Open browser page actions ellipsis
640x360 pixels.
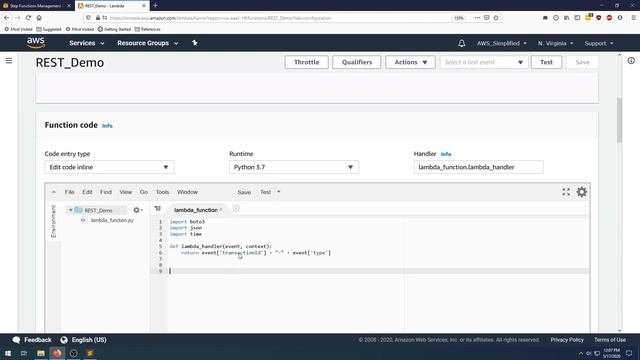(x=477, y=18)
